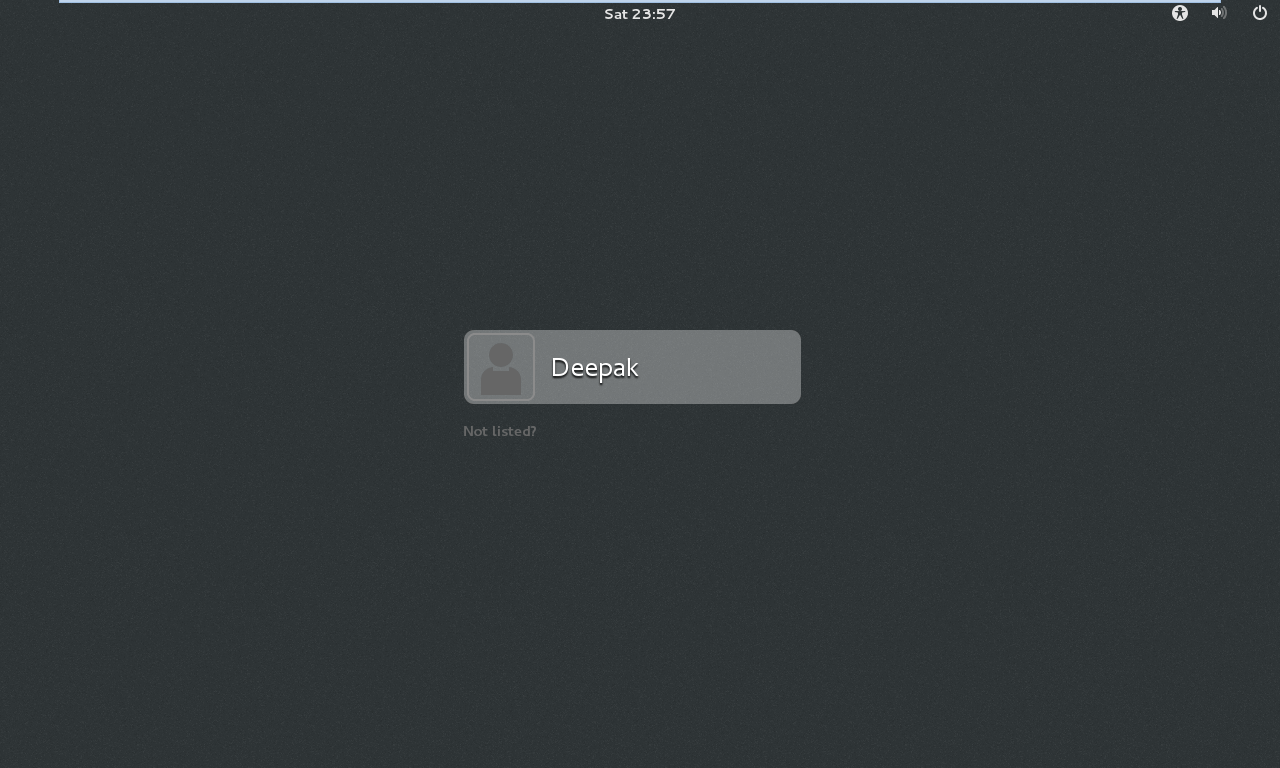The image size is (1280, 768).
Task: Click the name "Deepak" text
Action: pyautogui.click(x=595, y=367)
